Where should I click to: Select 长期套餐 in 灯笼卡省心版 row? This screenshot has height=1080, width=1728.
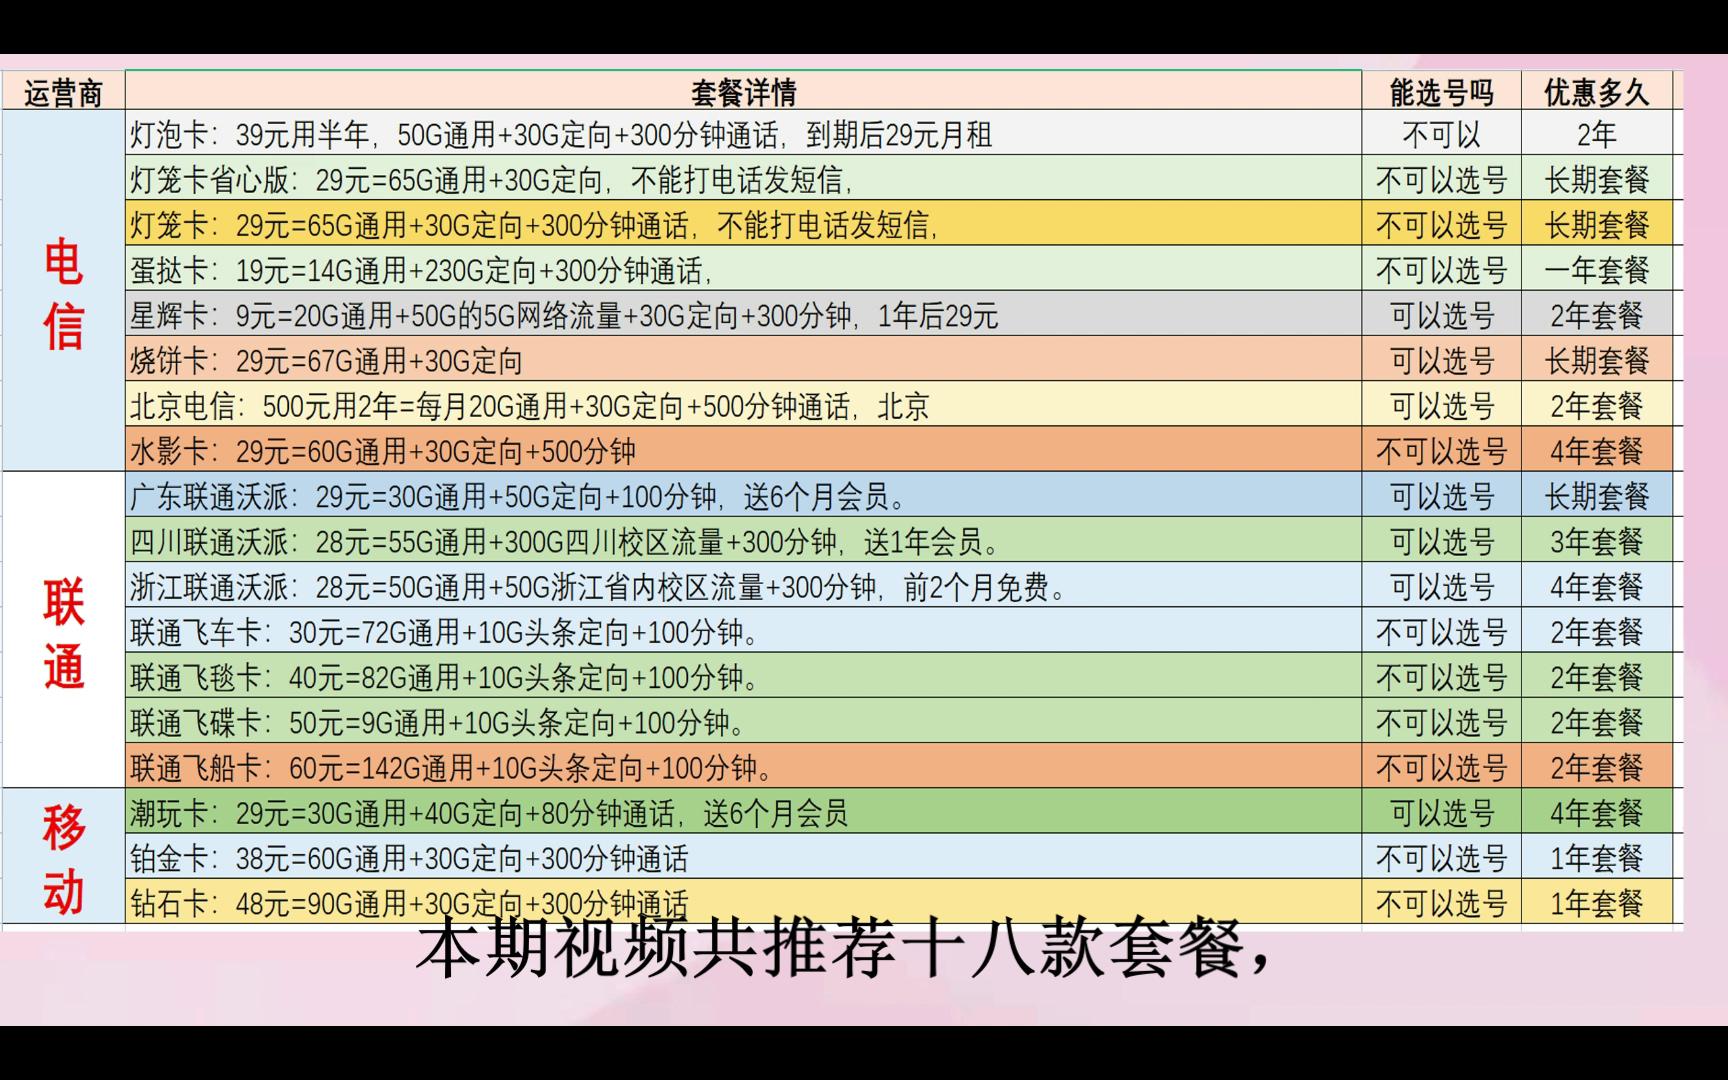coord(1596,179)
